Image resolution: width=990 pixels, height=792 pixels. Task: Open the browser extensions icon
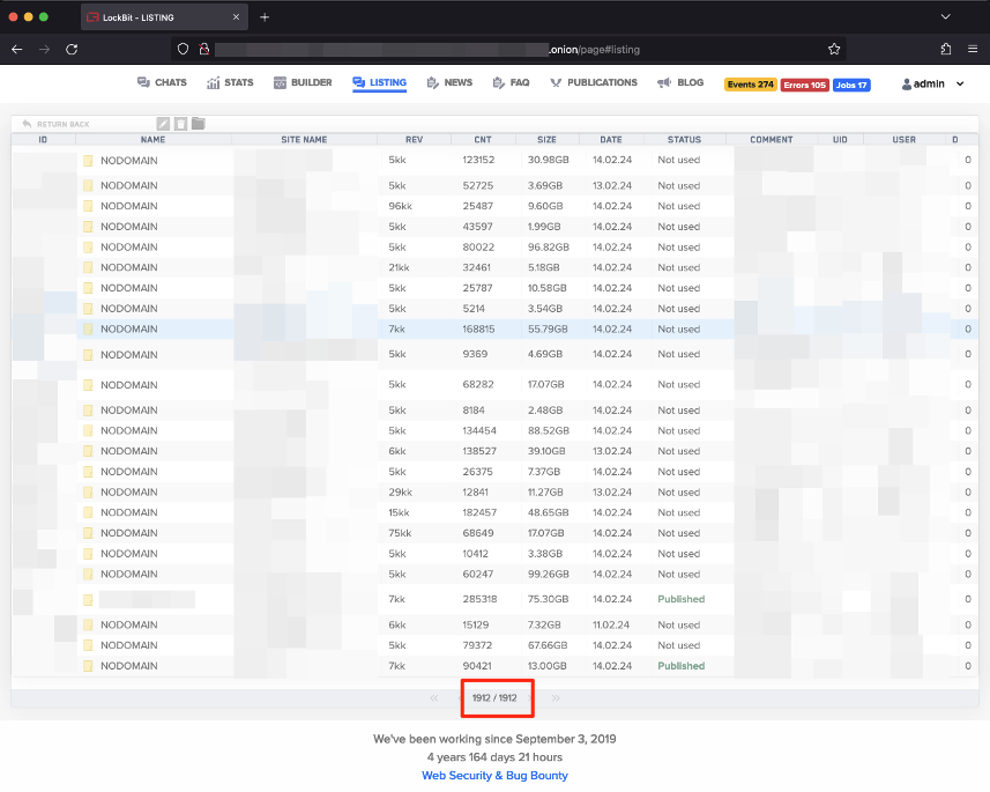point(946,49)
